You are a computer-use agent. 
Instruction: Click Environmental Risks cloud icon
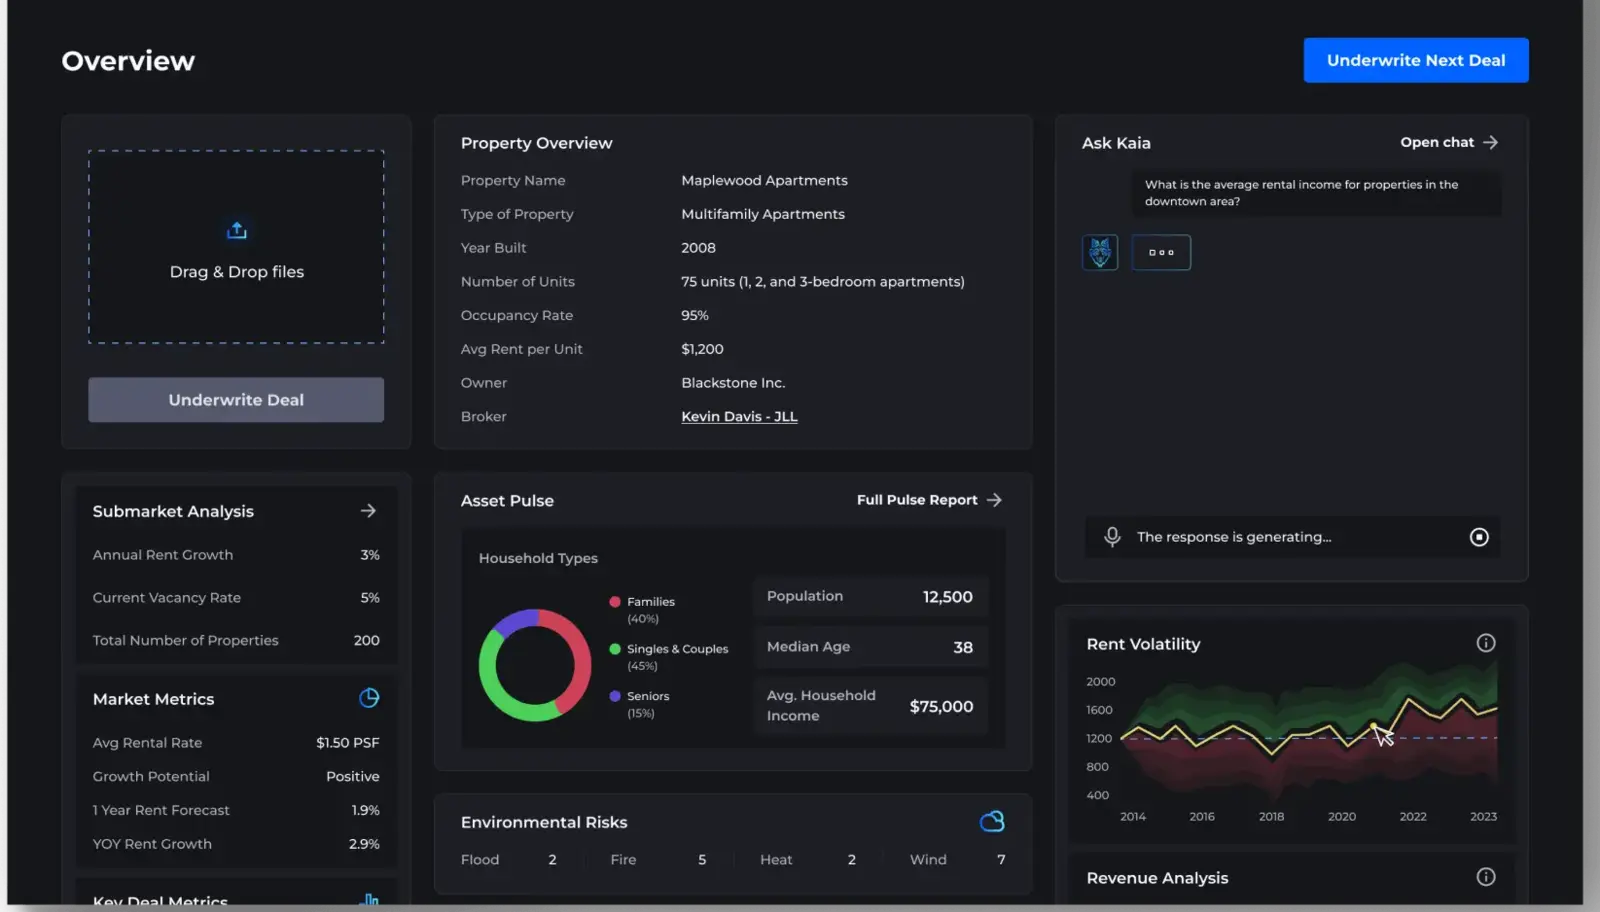pyautogui.click(x=991, y=822)
